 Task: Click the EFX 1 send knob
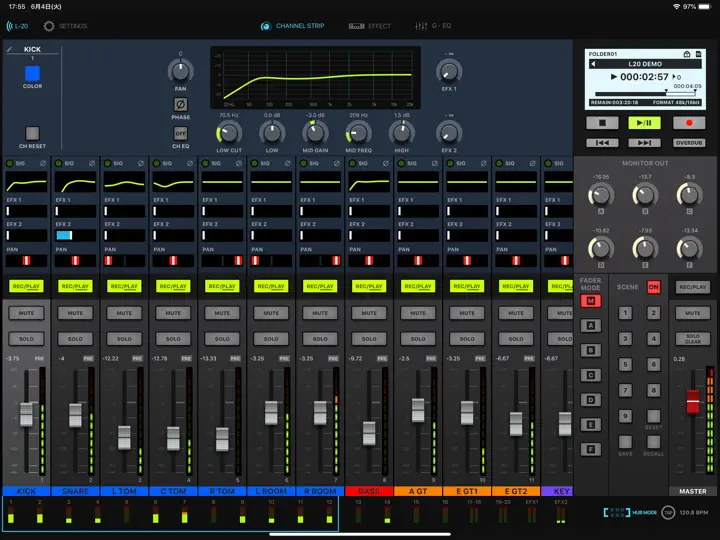449,71
